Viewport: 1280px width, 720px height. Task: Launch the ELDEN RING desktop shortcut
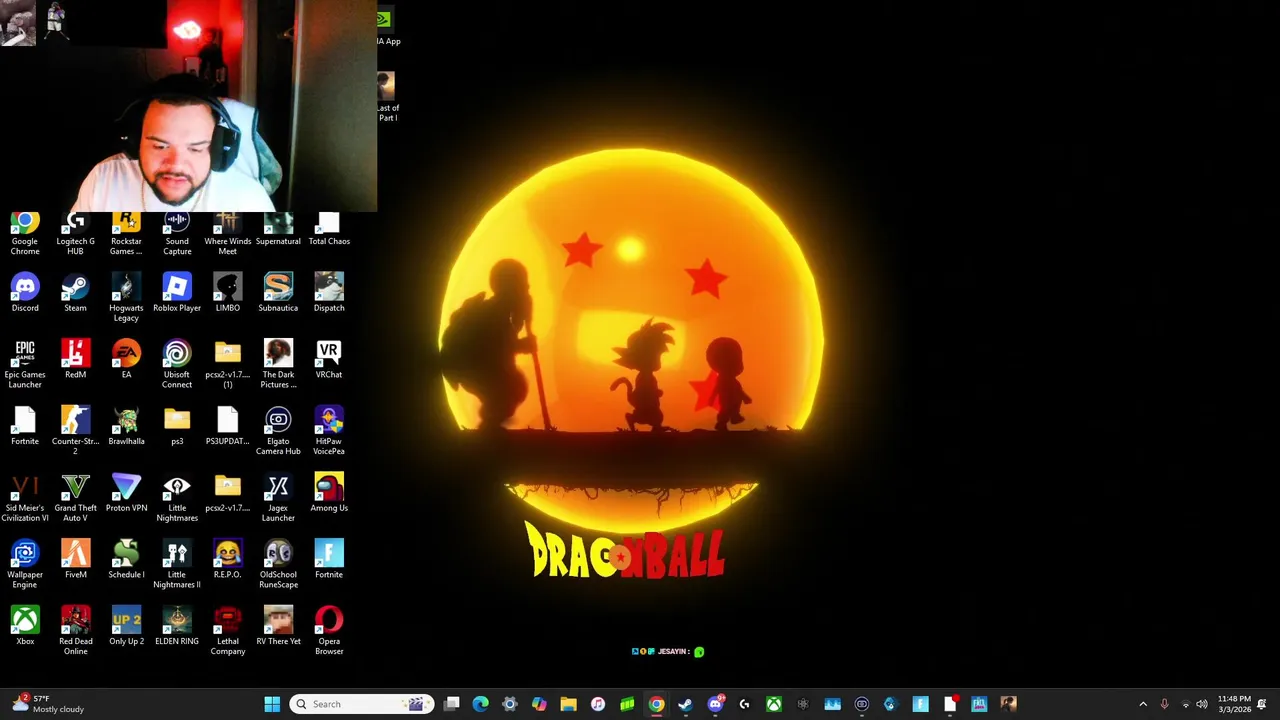[x=177, y=626]
